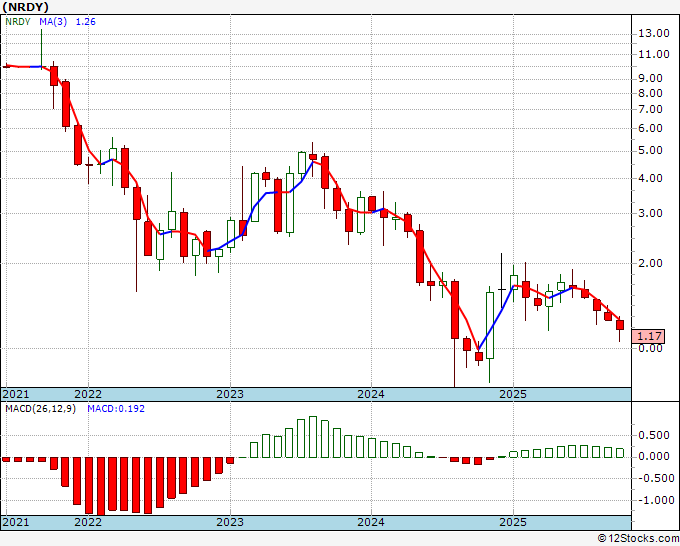Click the 4.00 price axis label
Image resolution: width=680 pixels, height=546 pixels.
coord(651,178)
